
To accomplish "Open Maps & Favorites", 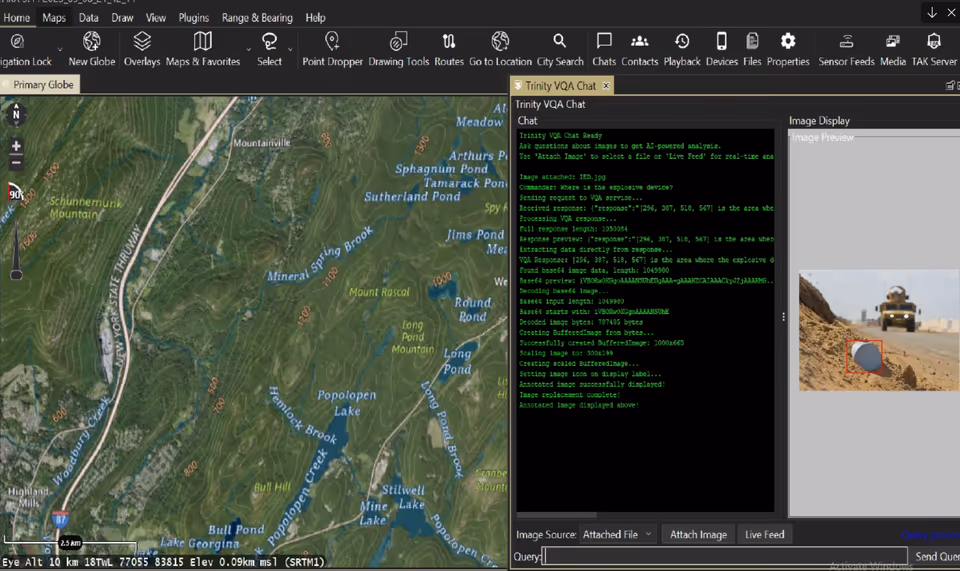I will tap(203, 49).
